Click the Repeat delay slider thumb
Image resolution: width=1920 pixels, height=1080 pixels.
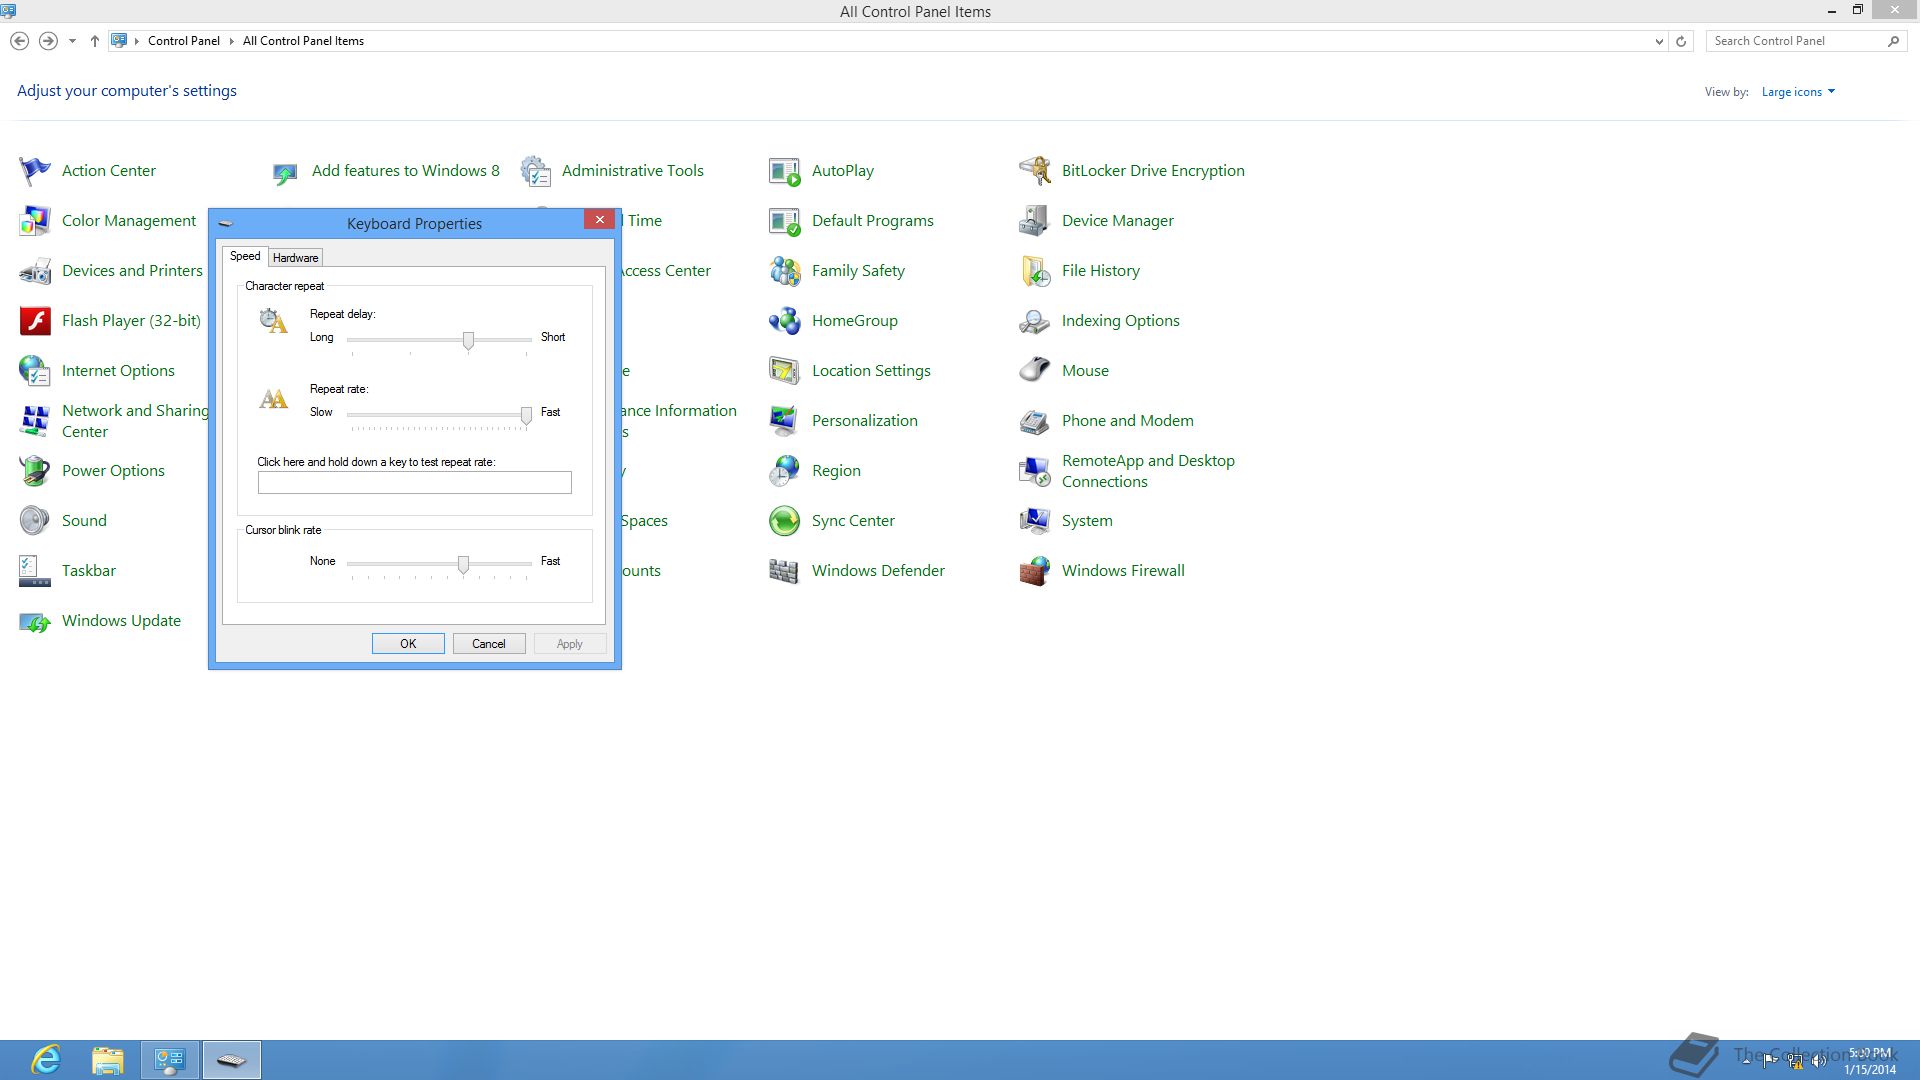click(468, 341)
